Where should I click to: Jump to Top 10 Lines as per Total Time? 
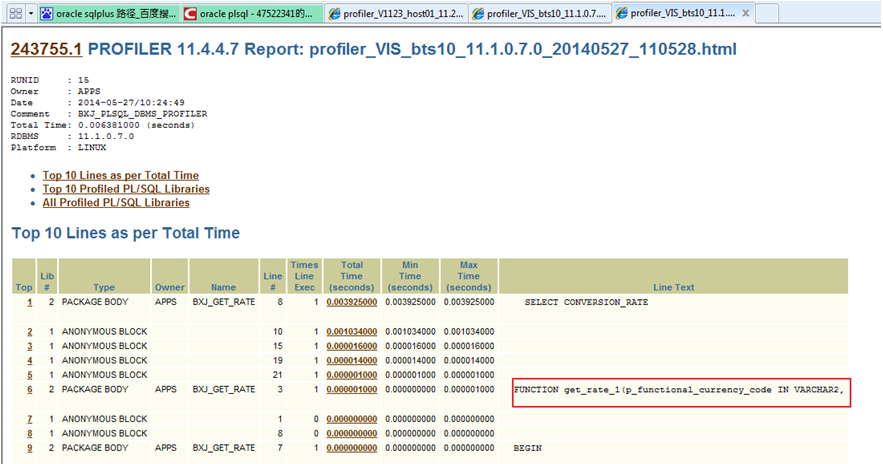(121, 176)
